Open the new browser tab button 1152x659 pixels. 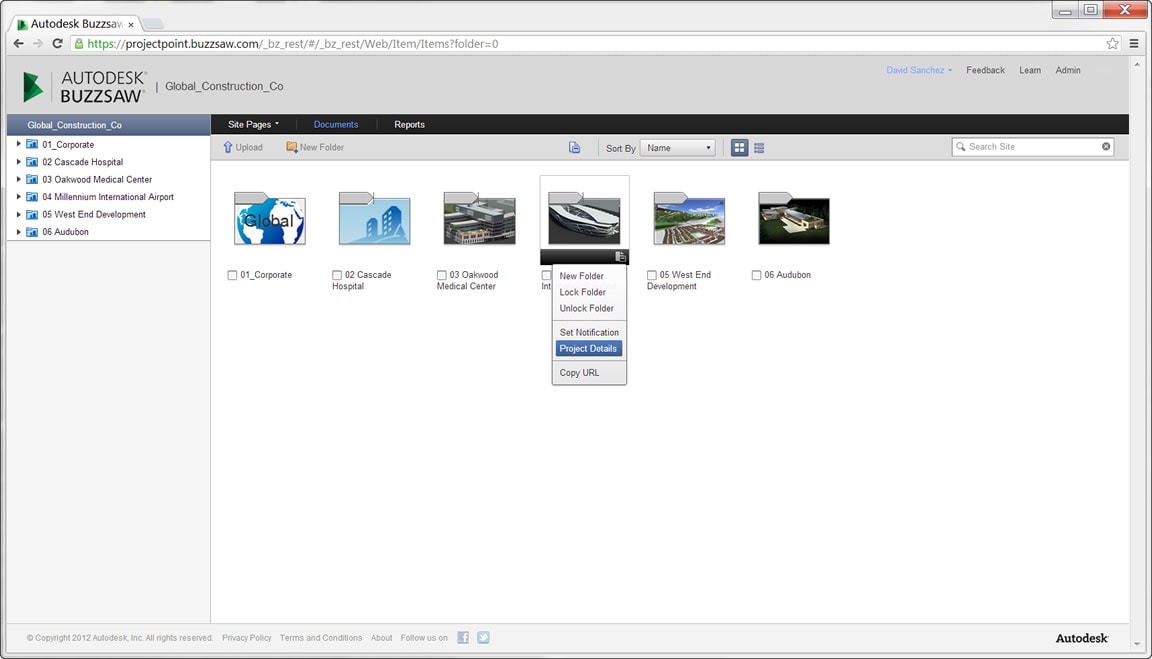[x=151, y=24]
